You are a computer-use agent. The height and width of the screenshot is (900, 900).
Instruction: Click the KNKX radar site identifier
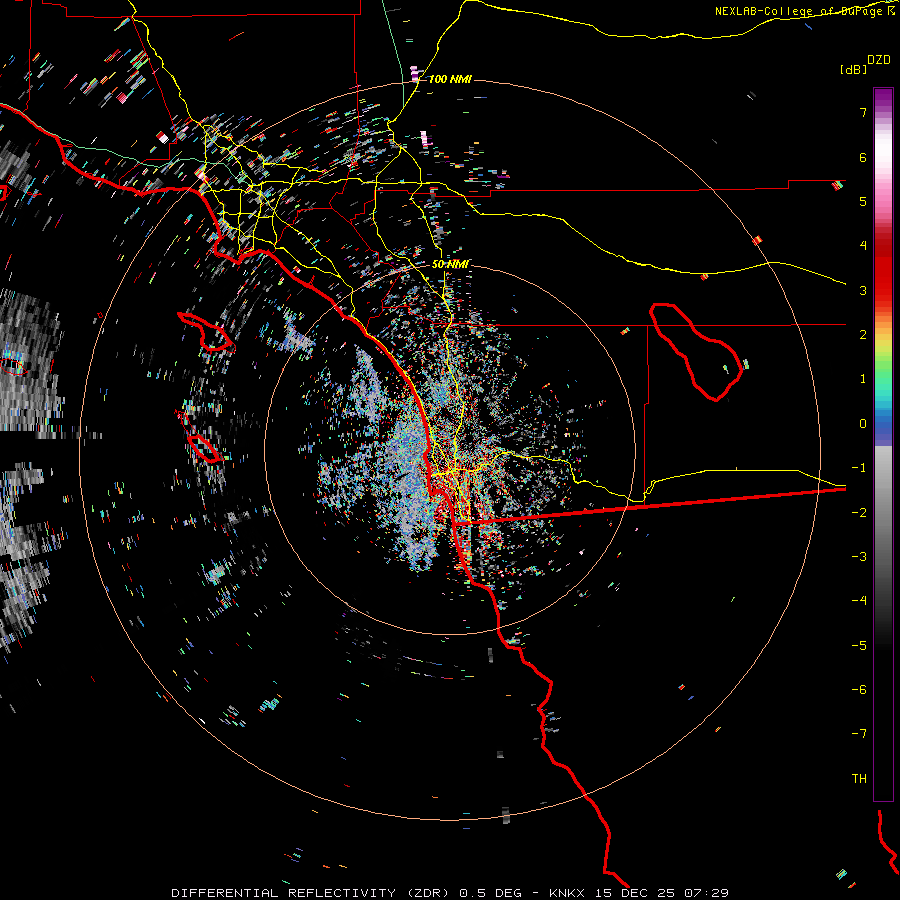(x=567, y=893)
